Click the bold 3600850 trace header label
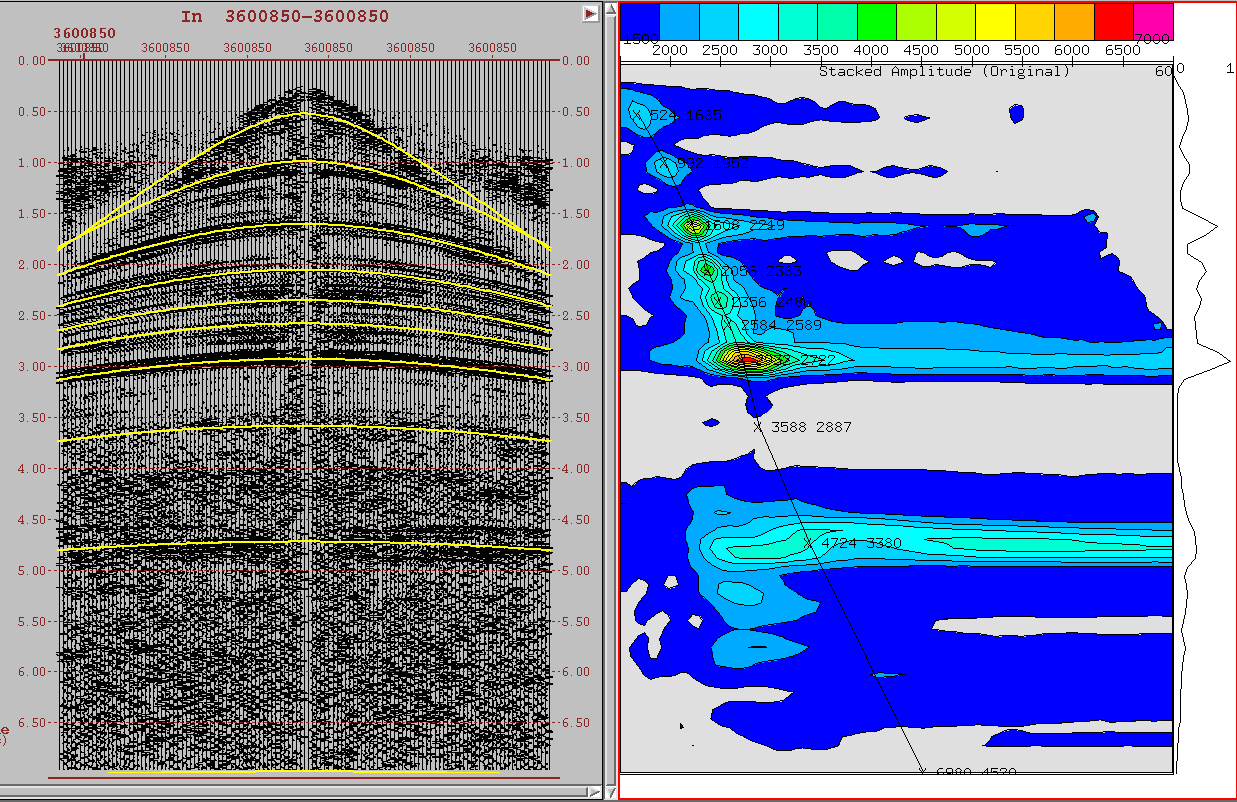This screenshot has width=1237, height=802. coord(85,33)
